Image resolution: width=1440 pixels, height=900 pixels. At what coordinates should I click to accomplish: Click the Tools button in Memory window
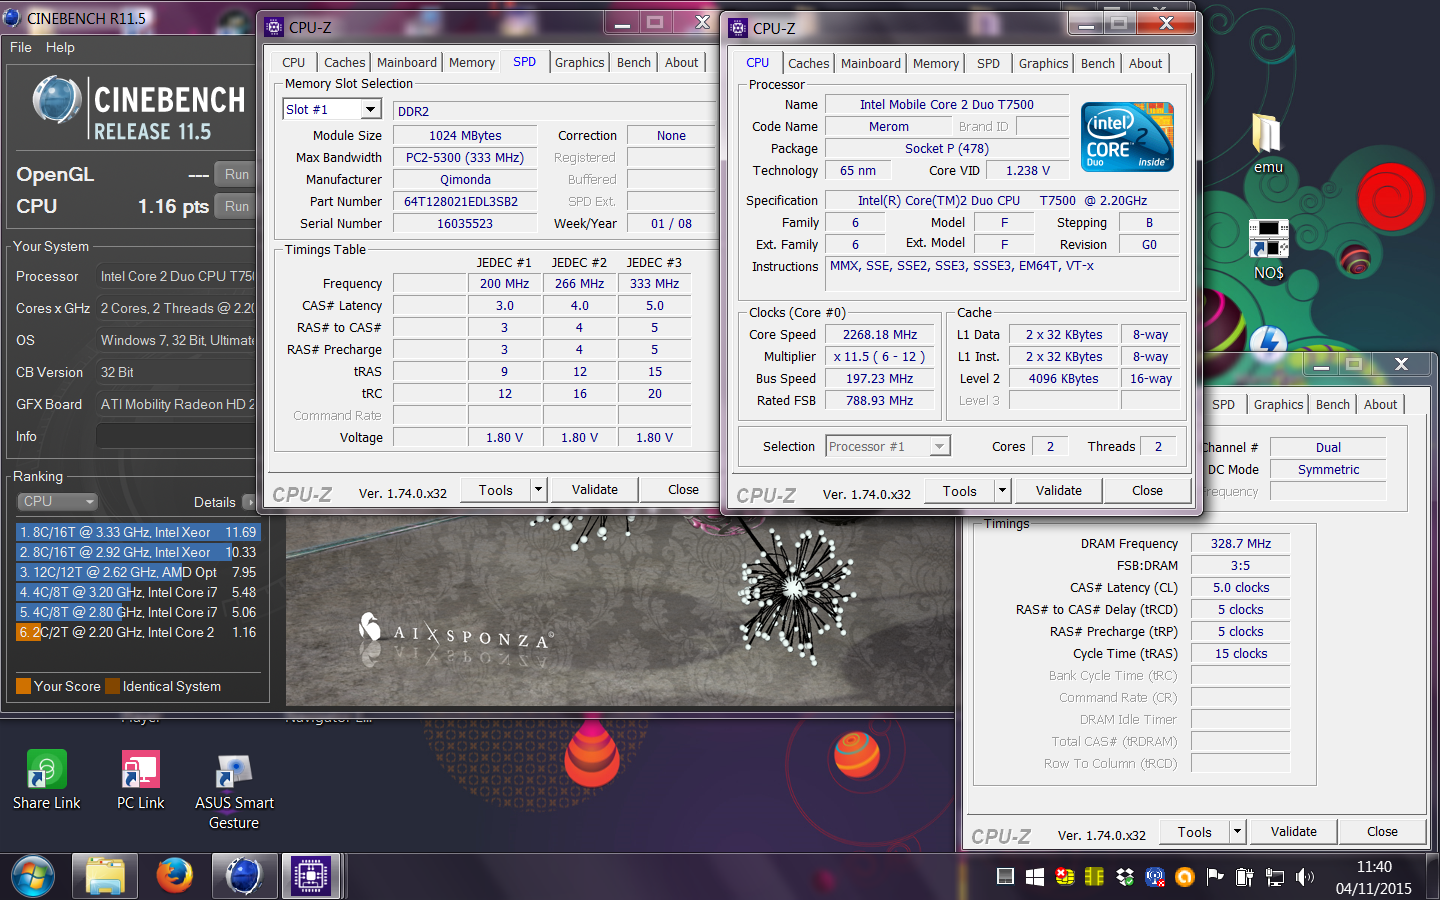[x=1194, y=831]
